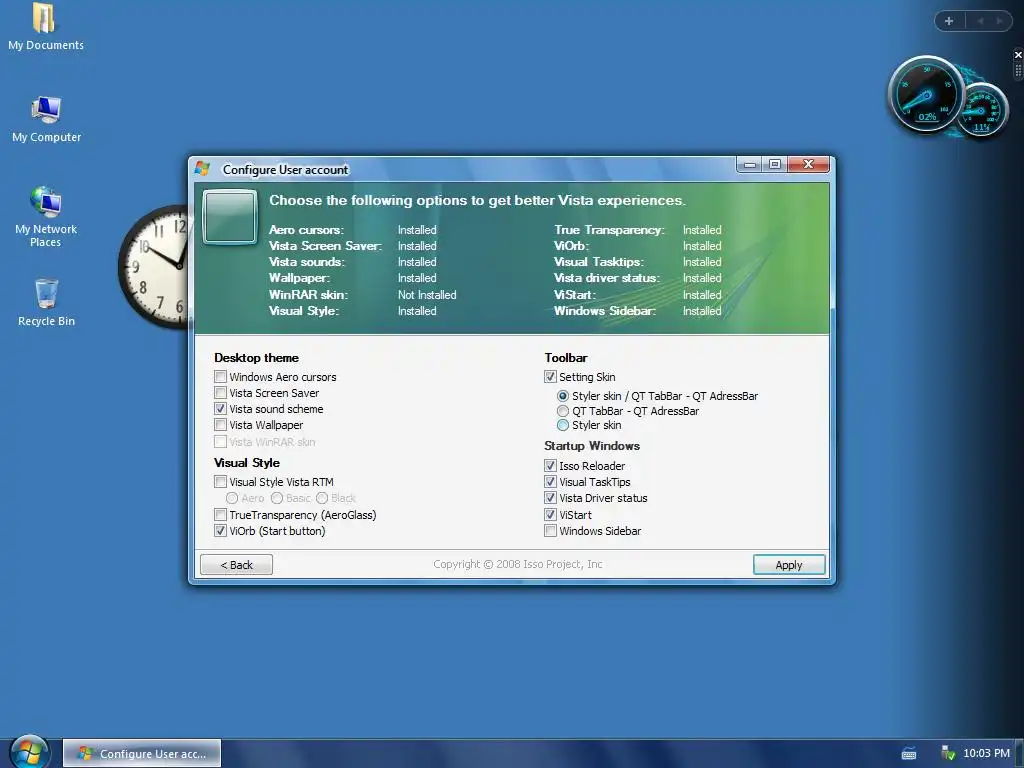Screen dimensions: 1024x768
Task: Uncheck ViOrb (Start button)
Action: [x=220, y=531]
